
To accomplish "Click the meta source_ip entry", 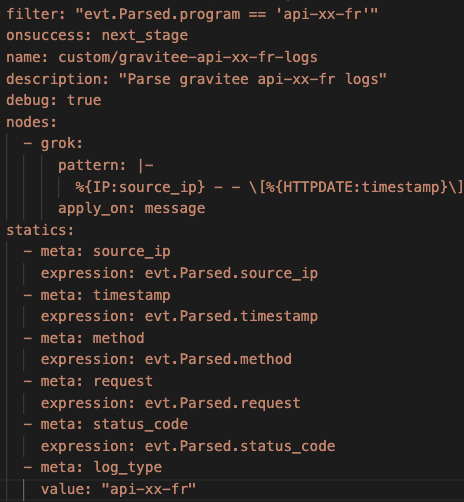I will [x=106, y=252].
